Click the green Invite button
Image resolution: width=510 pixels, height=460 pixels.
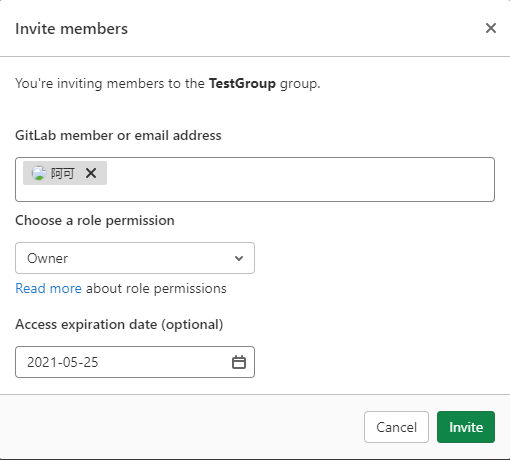tap(466, 427)
